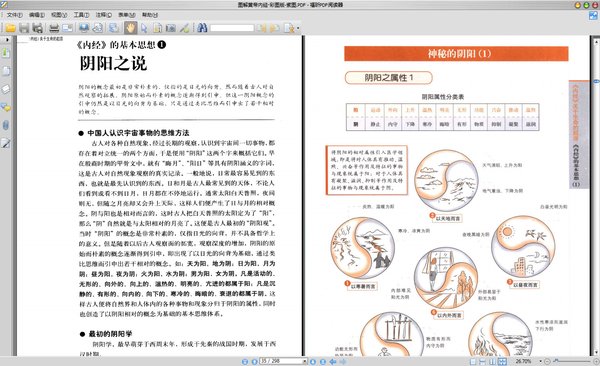Screen dimensions: 600x366
Task: Open the 帮助 (Help) menu
Action: [150, 15]
